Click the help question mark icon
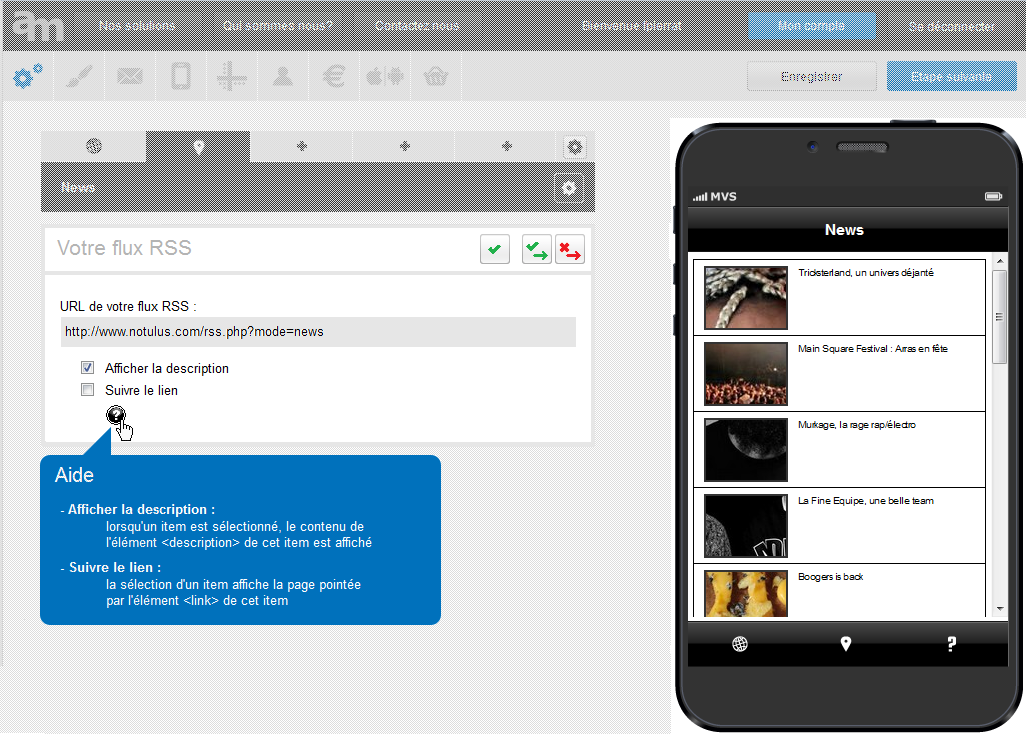The image size is (1026, 737). (x=116, y=415)
